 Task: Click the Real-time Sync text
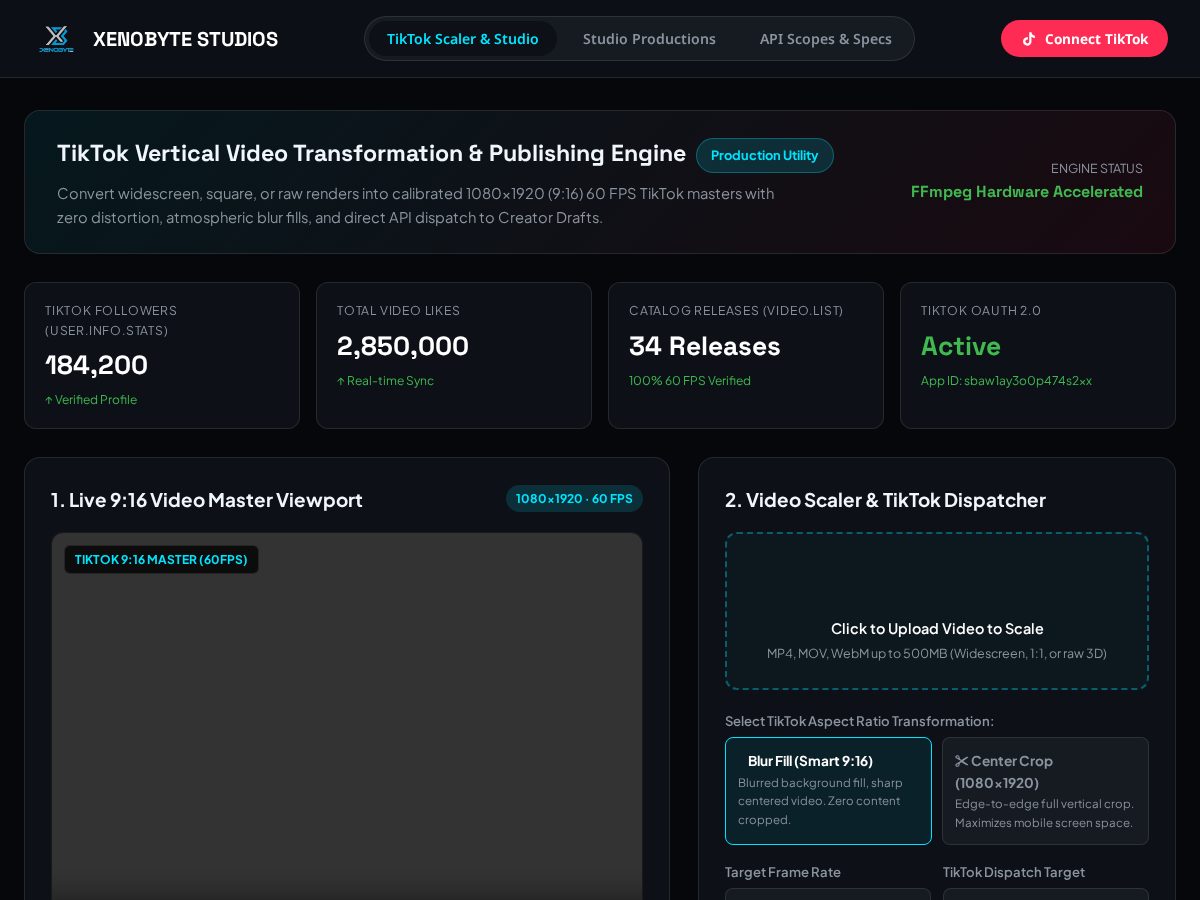[x=385, y=381]
